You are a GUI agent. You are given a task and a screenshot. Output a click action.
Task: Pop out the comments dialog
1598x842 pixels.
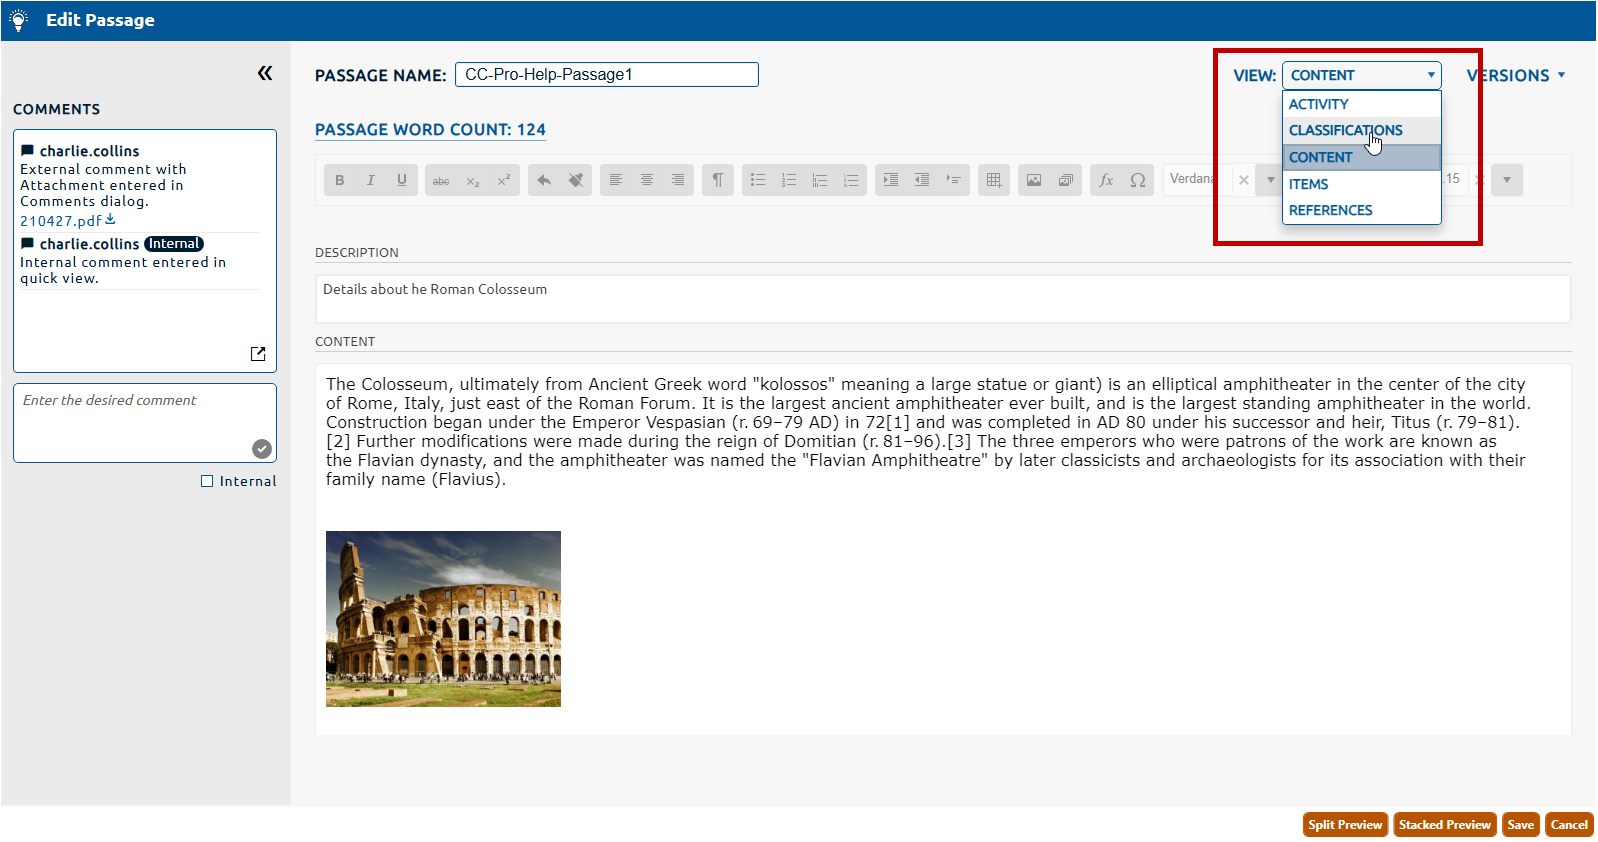(x=258, y=354)
